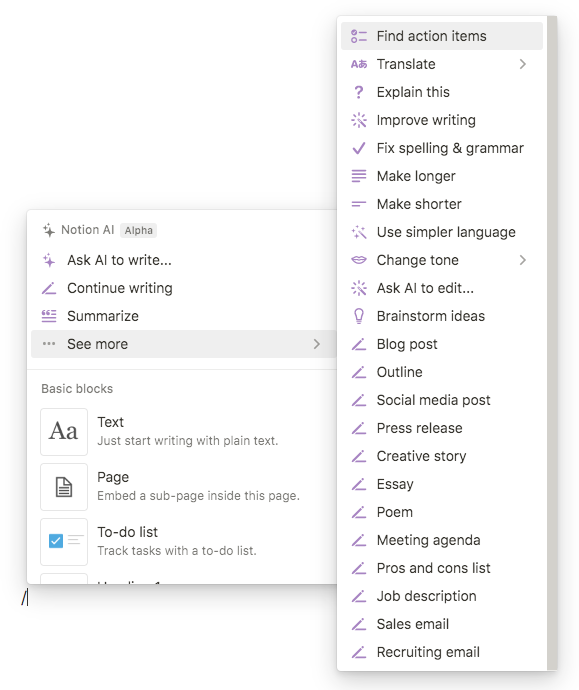579x690 pixels.
Task: Choose Make shorter option
Action: pos(442,204)
